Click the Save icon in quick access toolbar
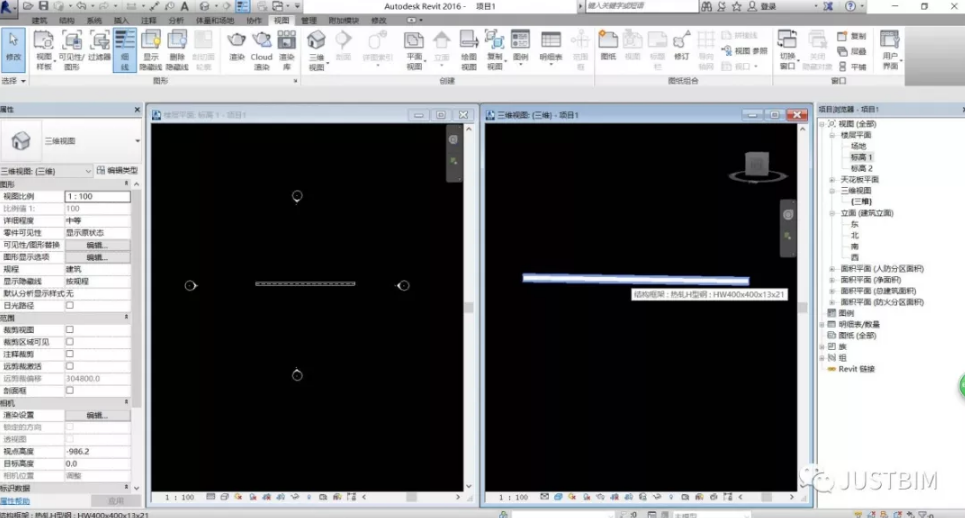 (43, 6)
